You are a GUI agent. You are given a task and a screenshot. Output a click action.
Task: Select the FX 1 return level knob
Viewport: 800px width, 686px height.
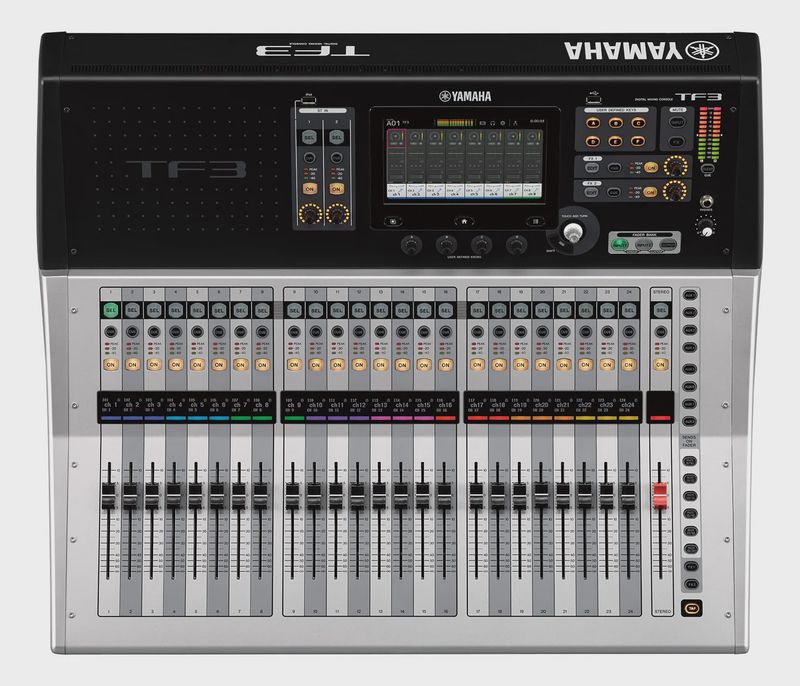[x=676, y=166]
